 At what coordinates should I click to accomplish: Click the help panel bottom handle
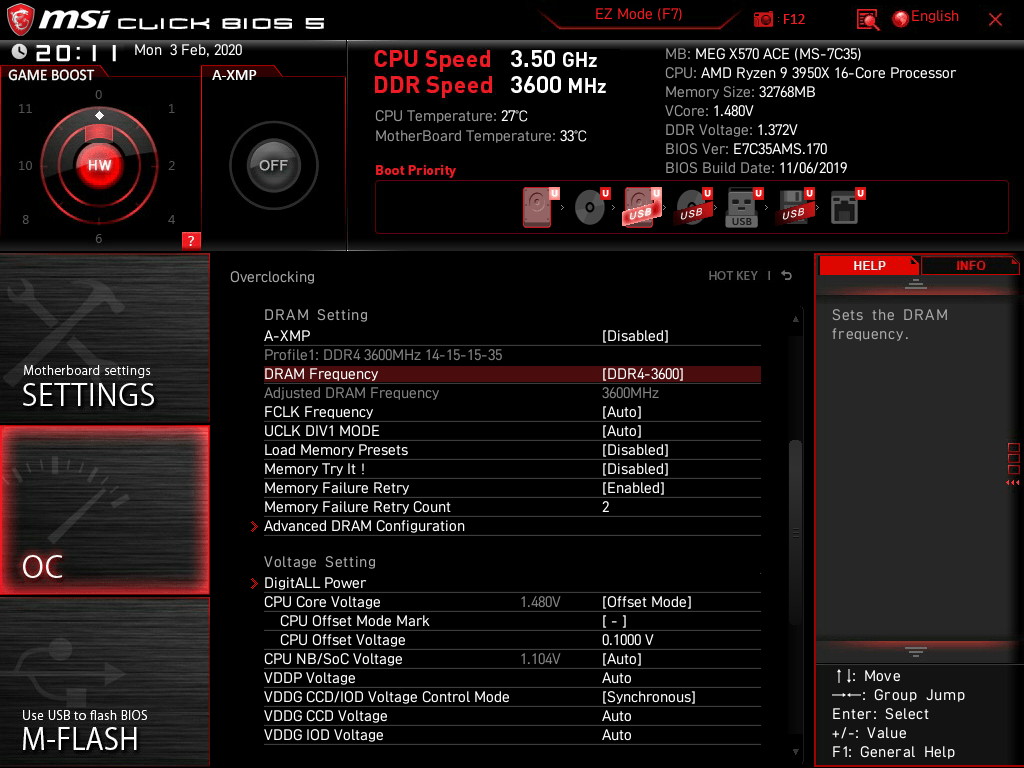pyautogui.click(x=916, y=651)
